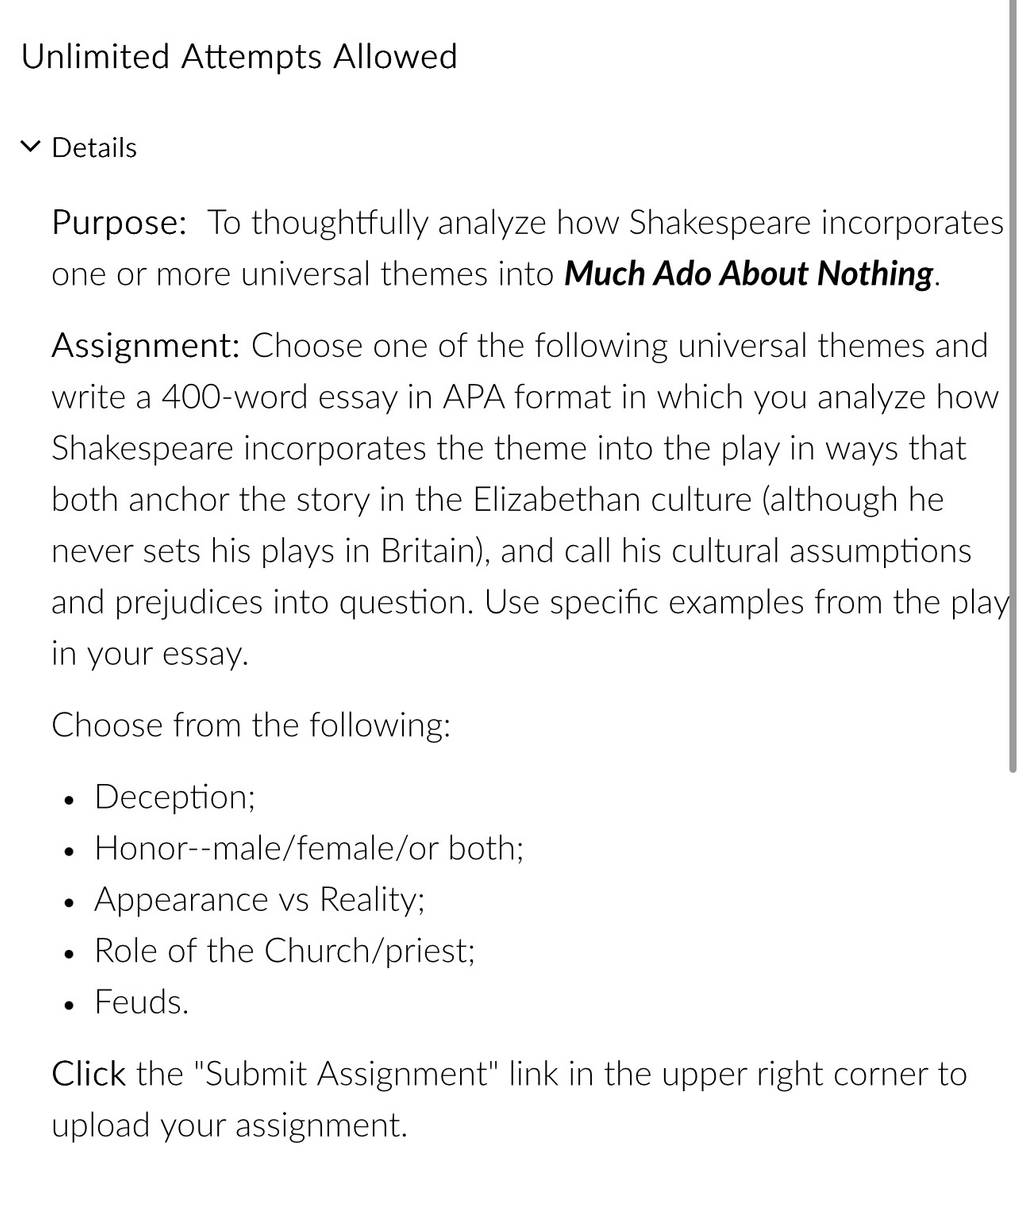Click the 'Deception;' bullet item

175,798
